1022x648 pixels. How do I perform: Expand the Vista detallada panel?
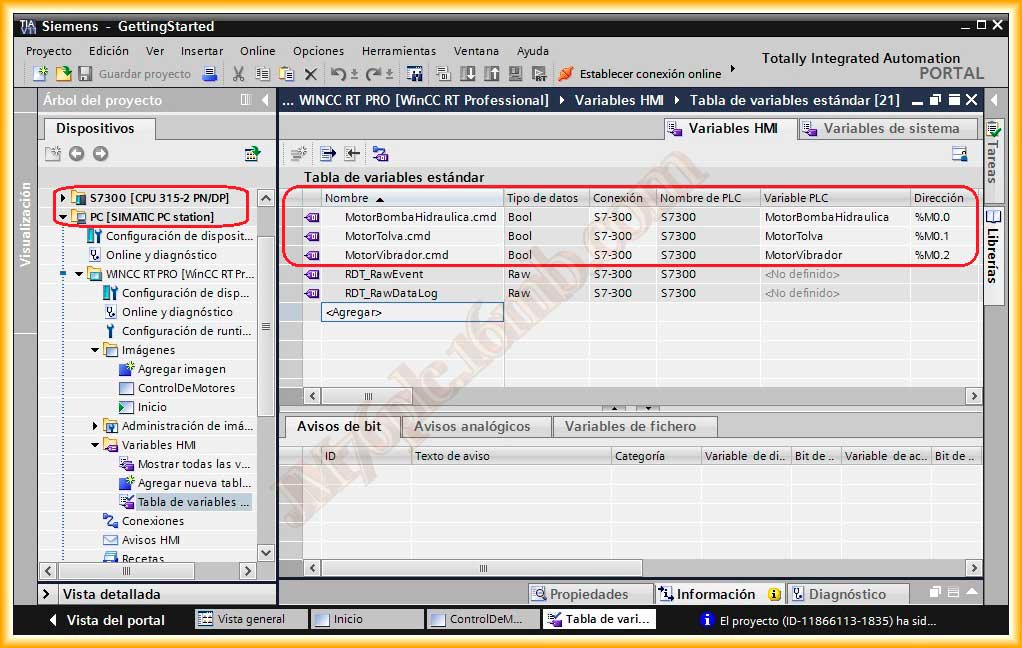click(x=47, y=594)
